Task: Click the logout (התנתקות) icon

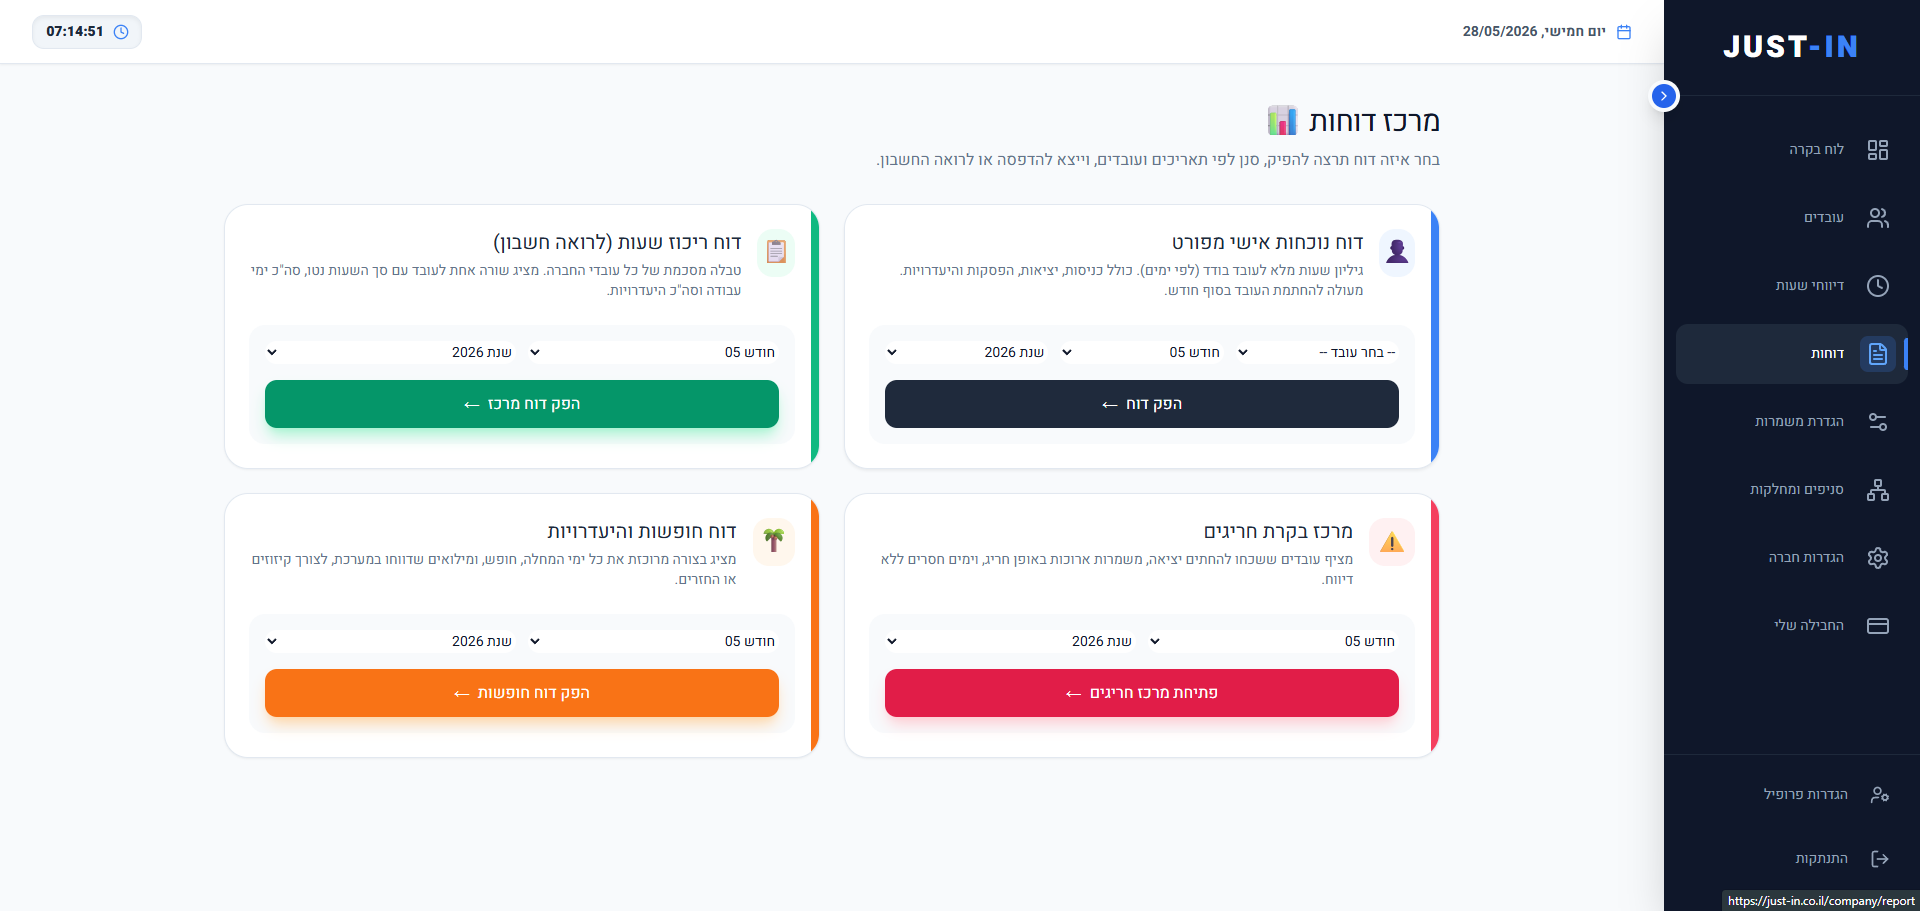Action: pos(1879,859)
